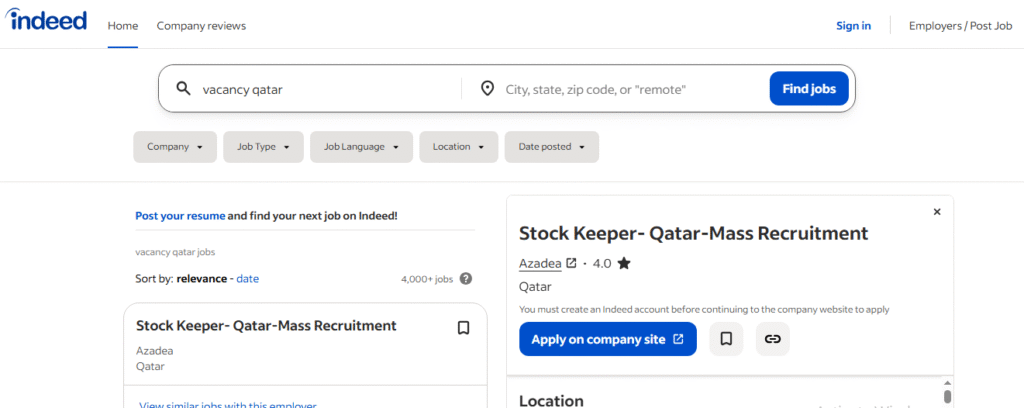Click the '4,000+ jobs' count text
The image size is (1024, 408).
click(427, 279)
